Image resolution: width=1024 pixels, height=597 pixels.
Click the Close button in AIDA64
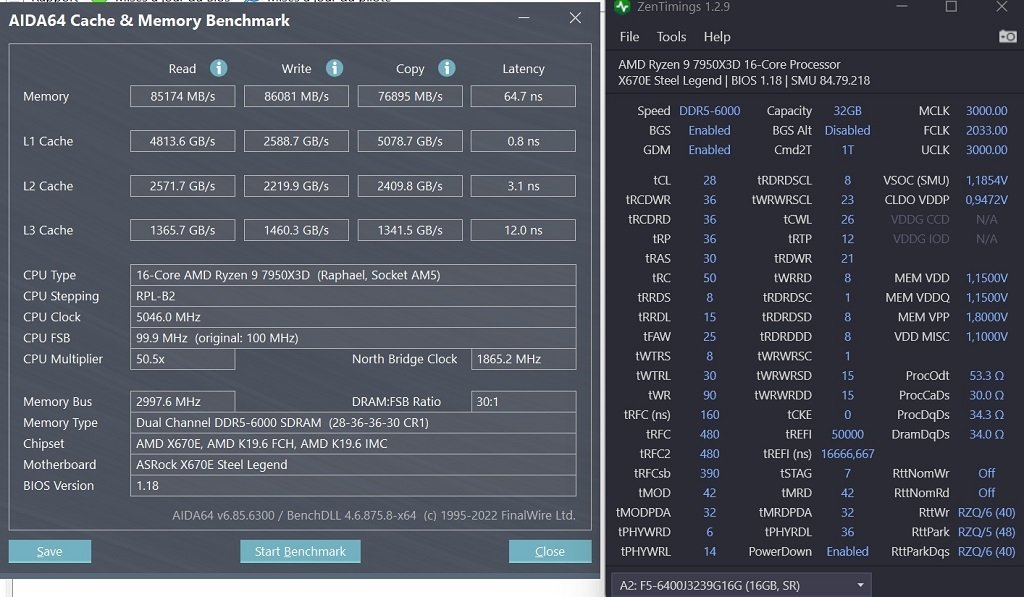coord(549,551)
